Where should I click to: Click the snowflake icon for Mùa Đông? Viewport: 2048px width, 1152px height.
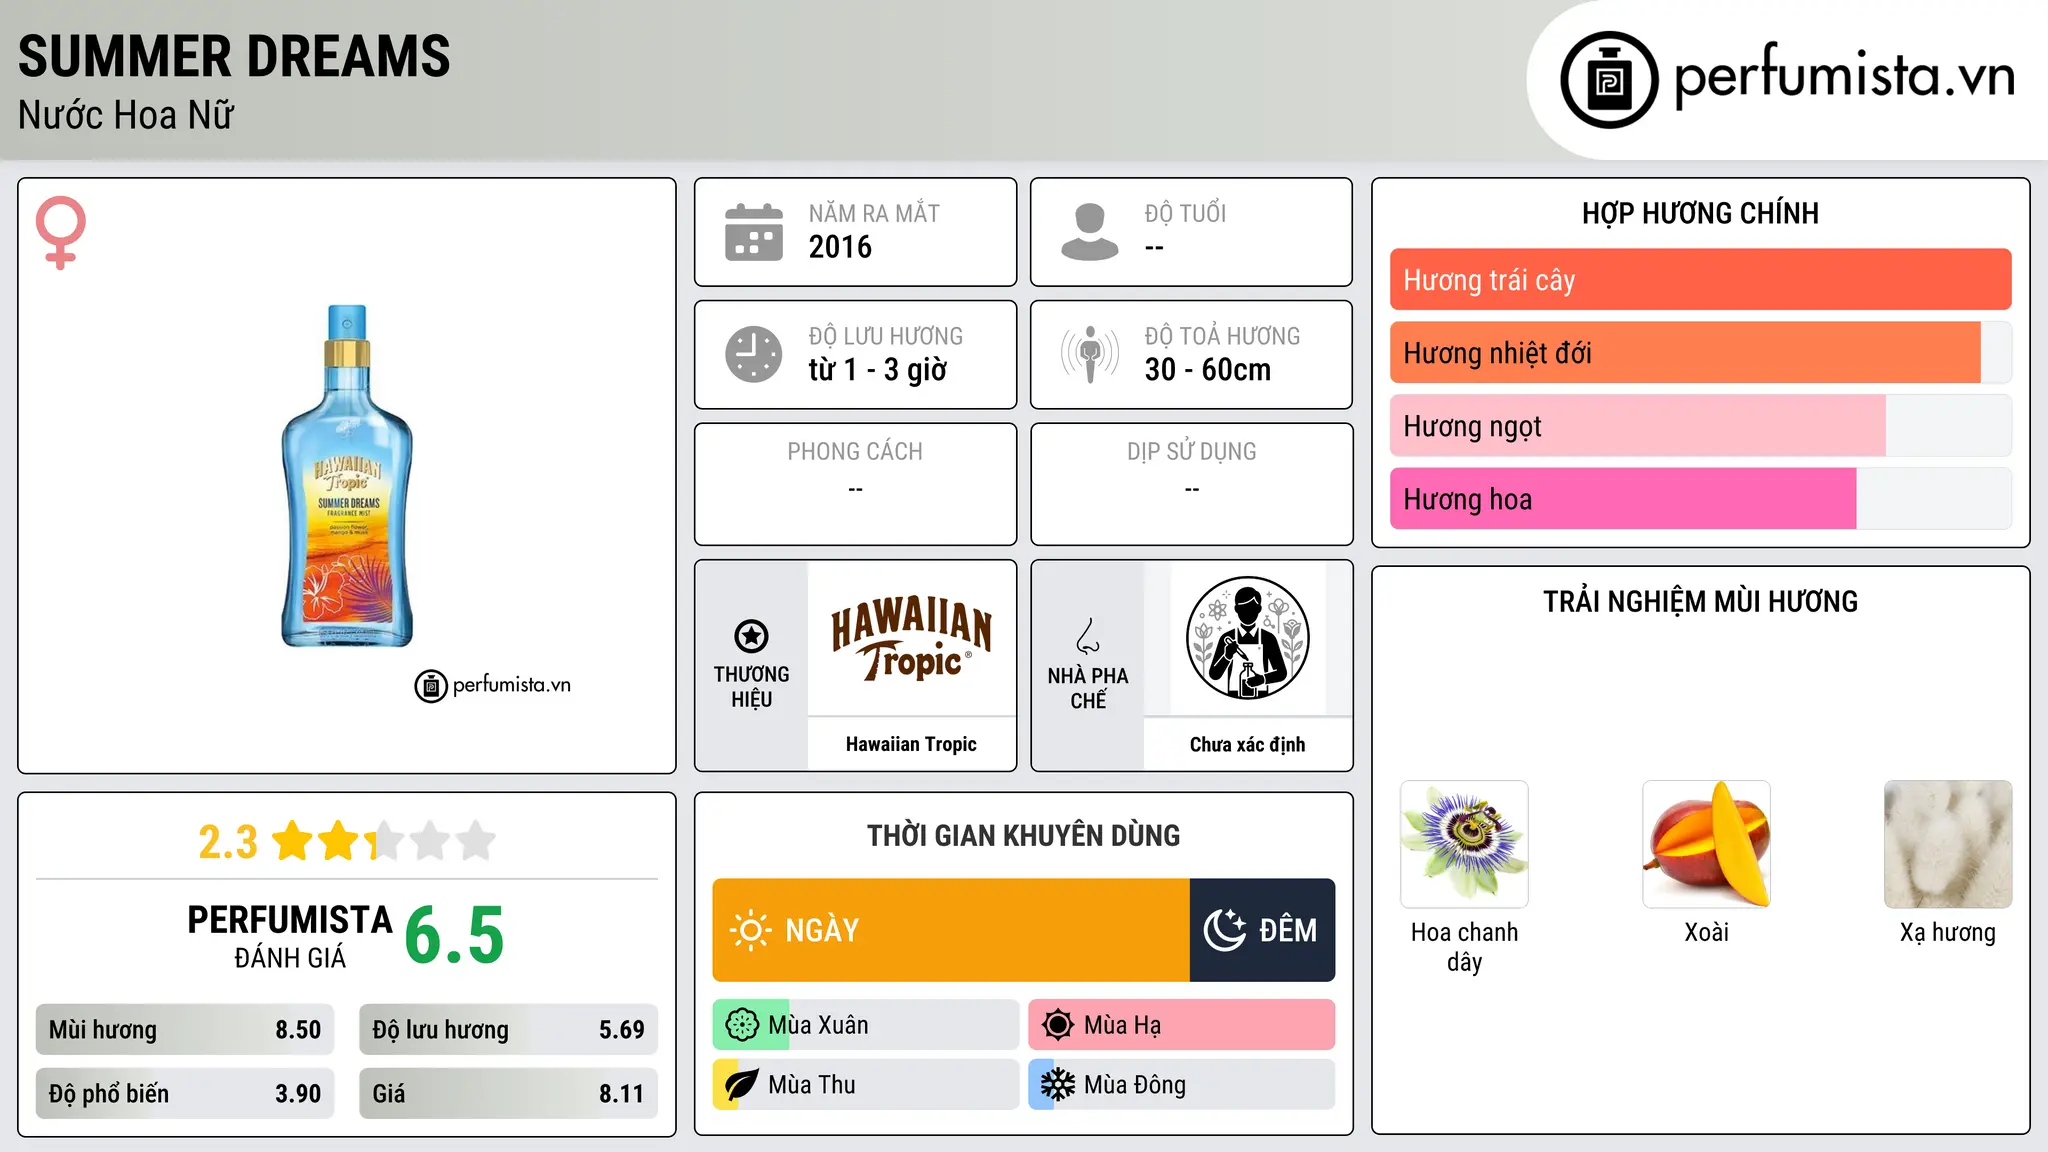[x=1058, y=1085]
